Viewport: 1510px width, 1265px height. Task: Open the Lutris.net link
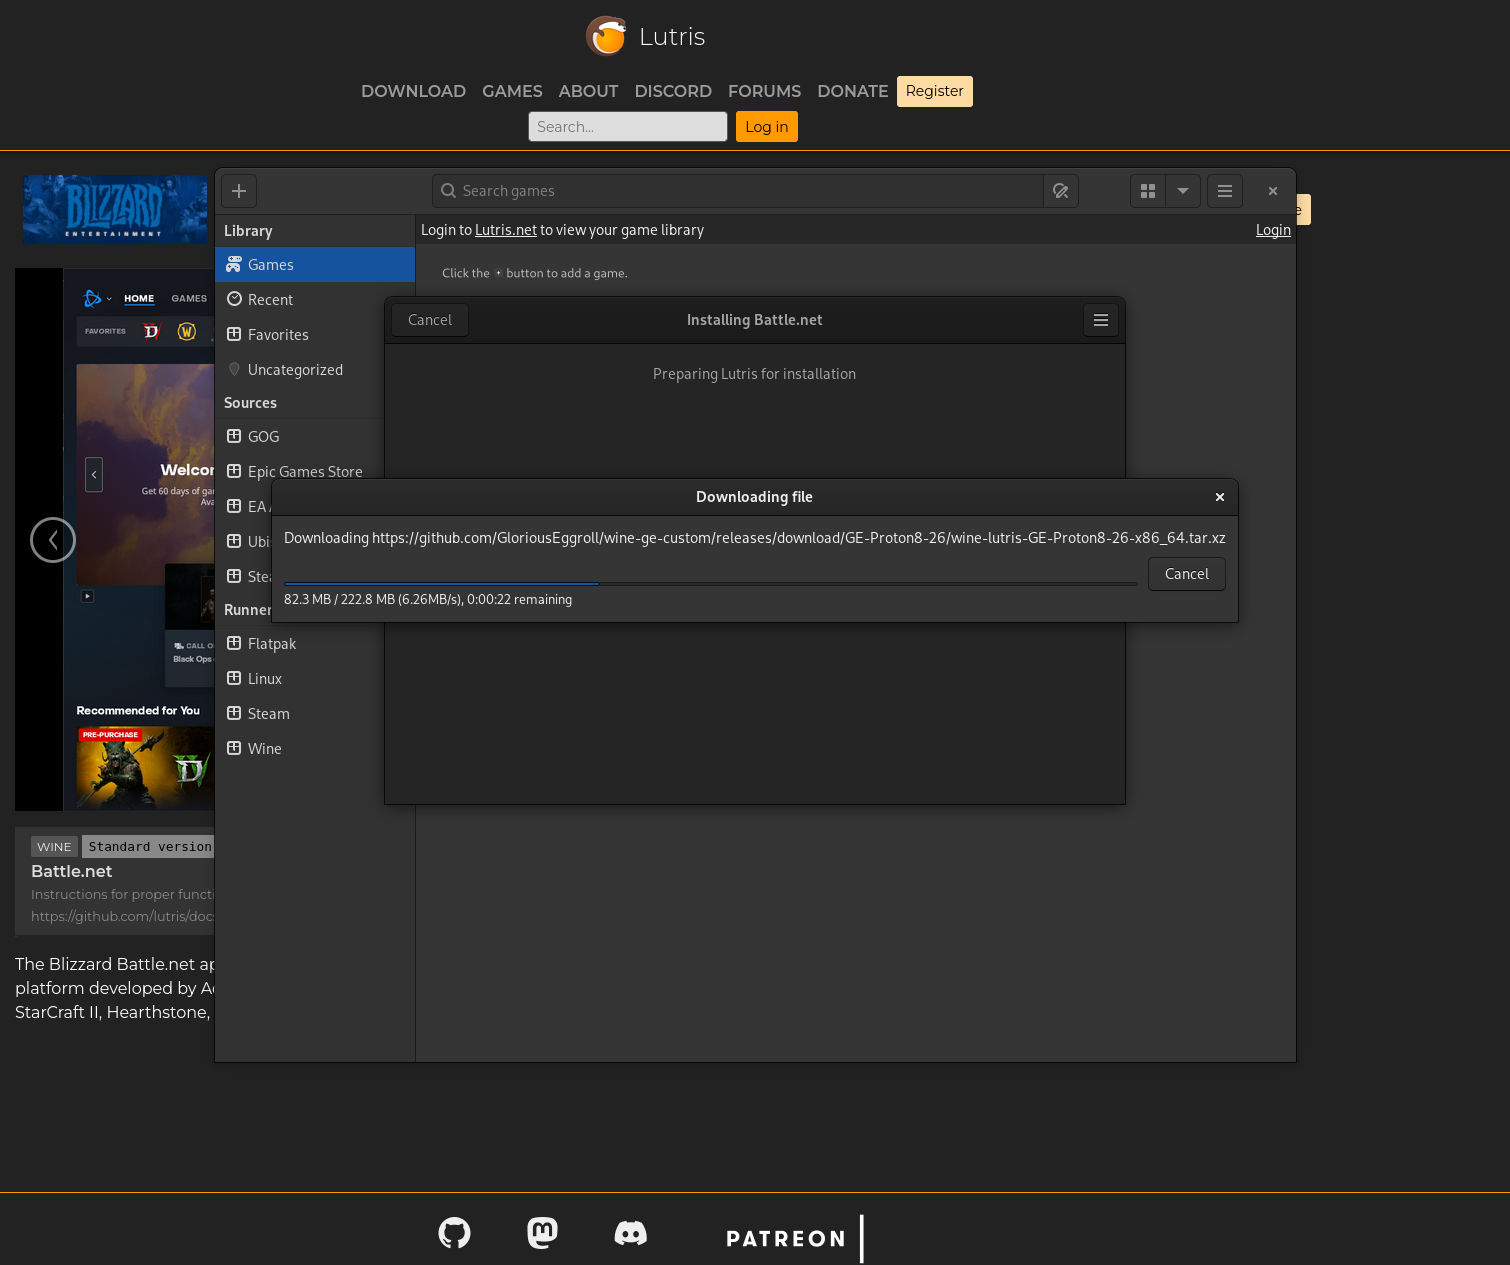[505, 229]
